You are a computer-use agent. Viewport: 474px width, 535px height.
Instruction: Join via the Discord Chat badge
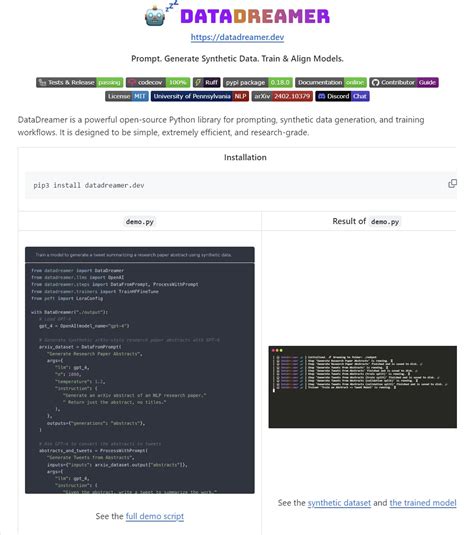coord(342,96)
